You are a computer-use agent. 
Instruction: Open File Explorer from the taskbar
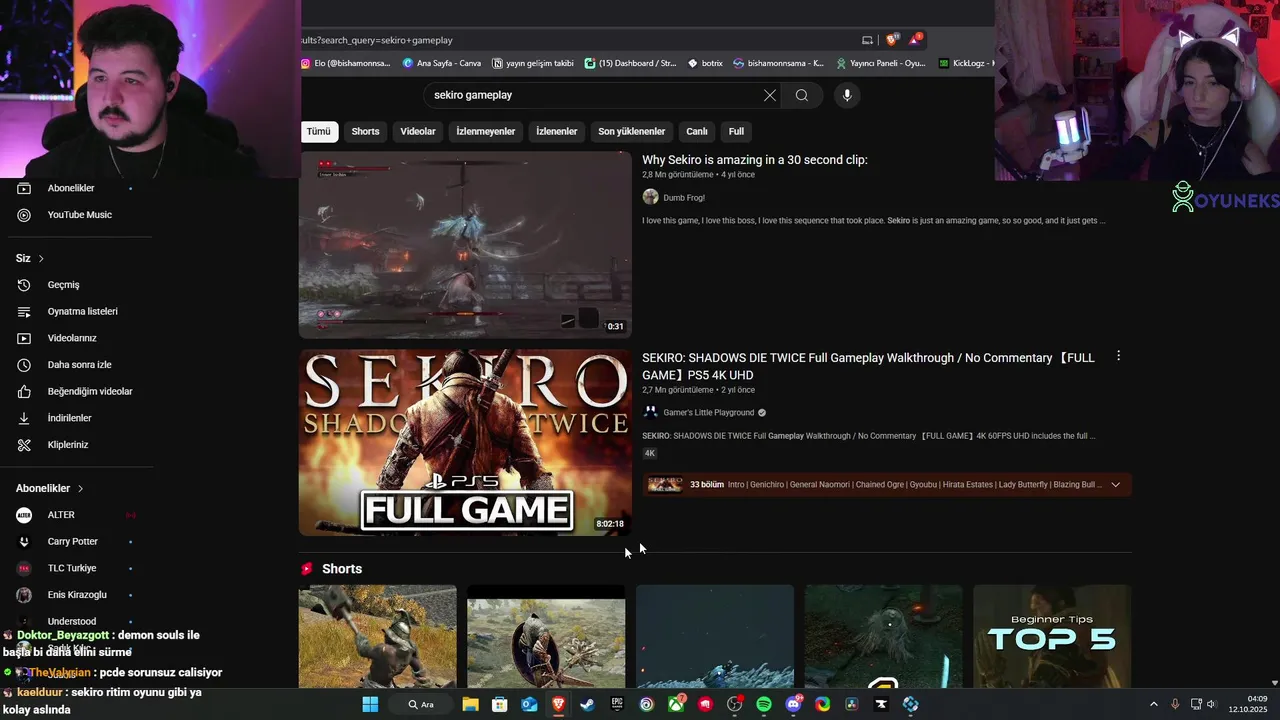coord(470,704)
